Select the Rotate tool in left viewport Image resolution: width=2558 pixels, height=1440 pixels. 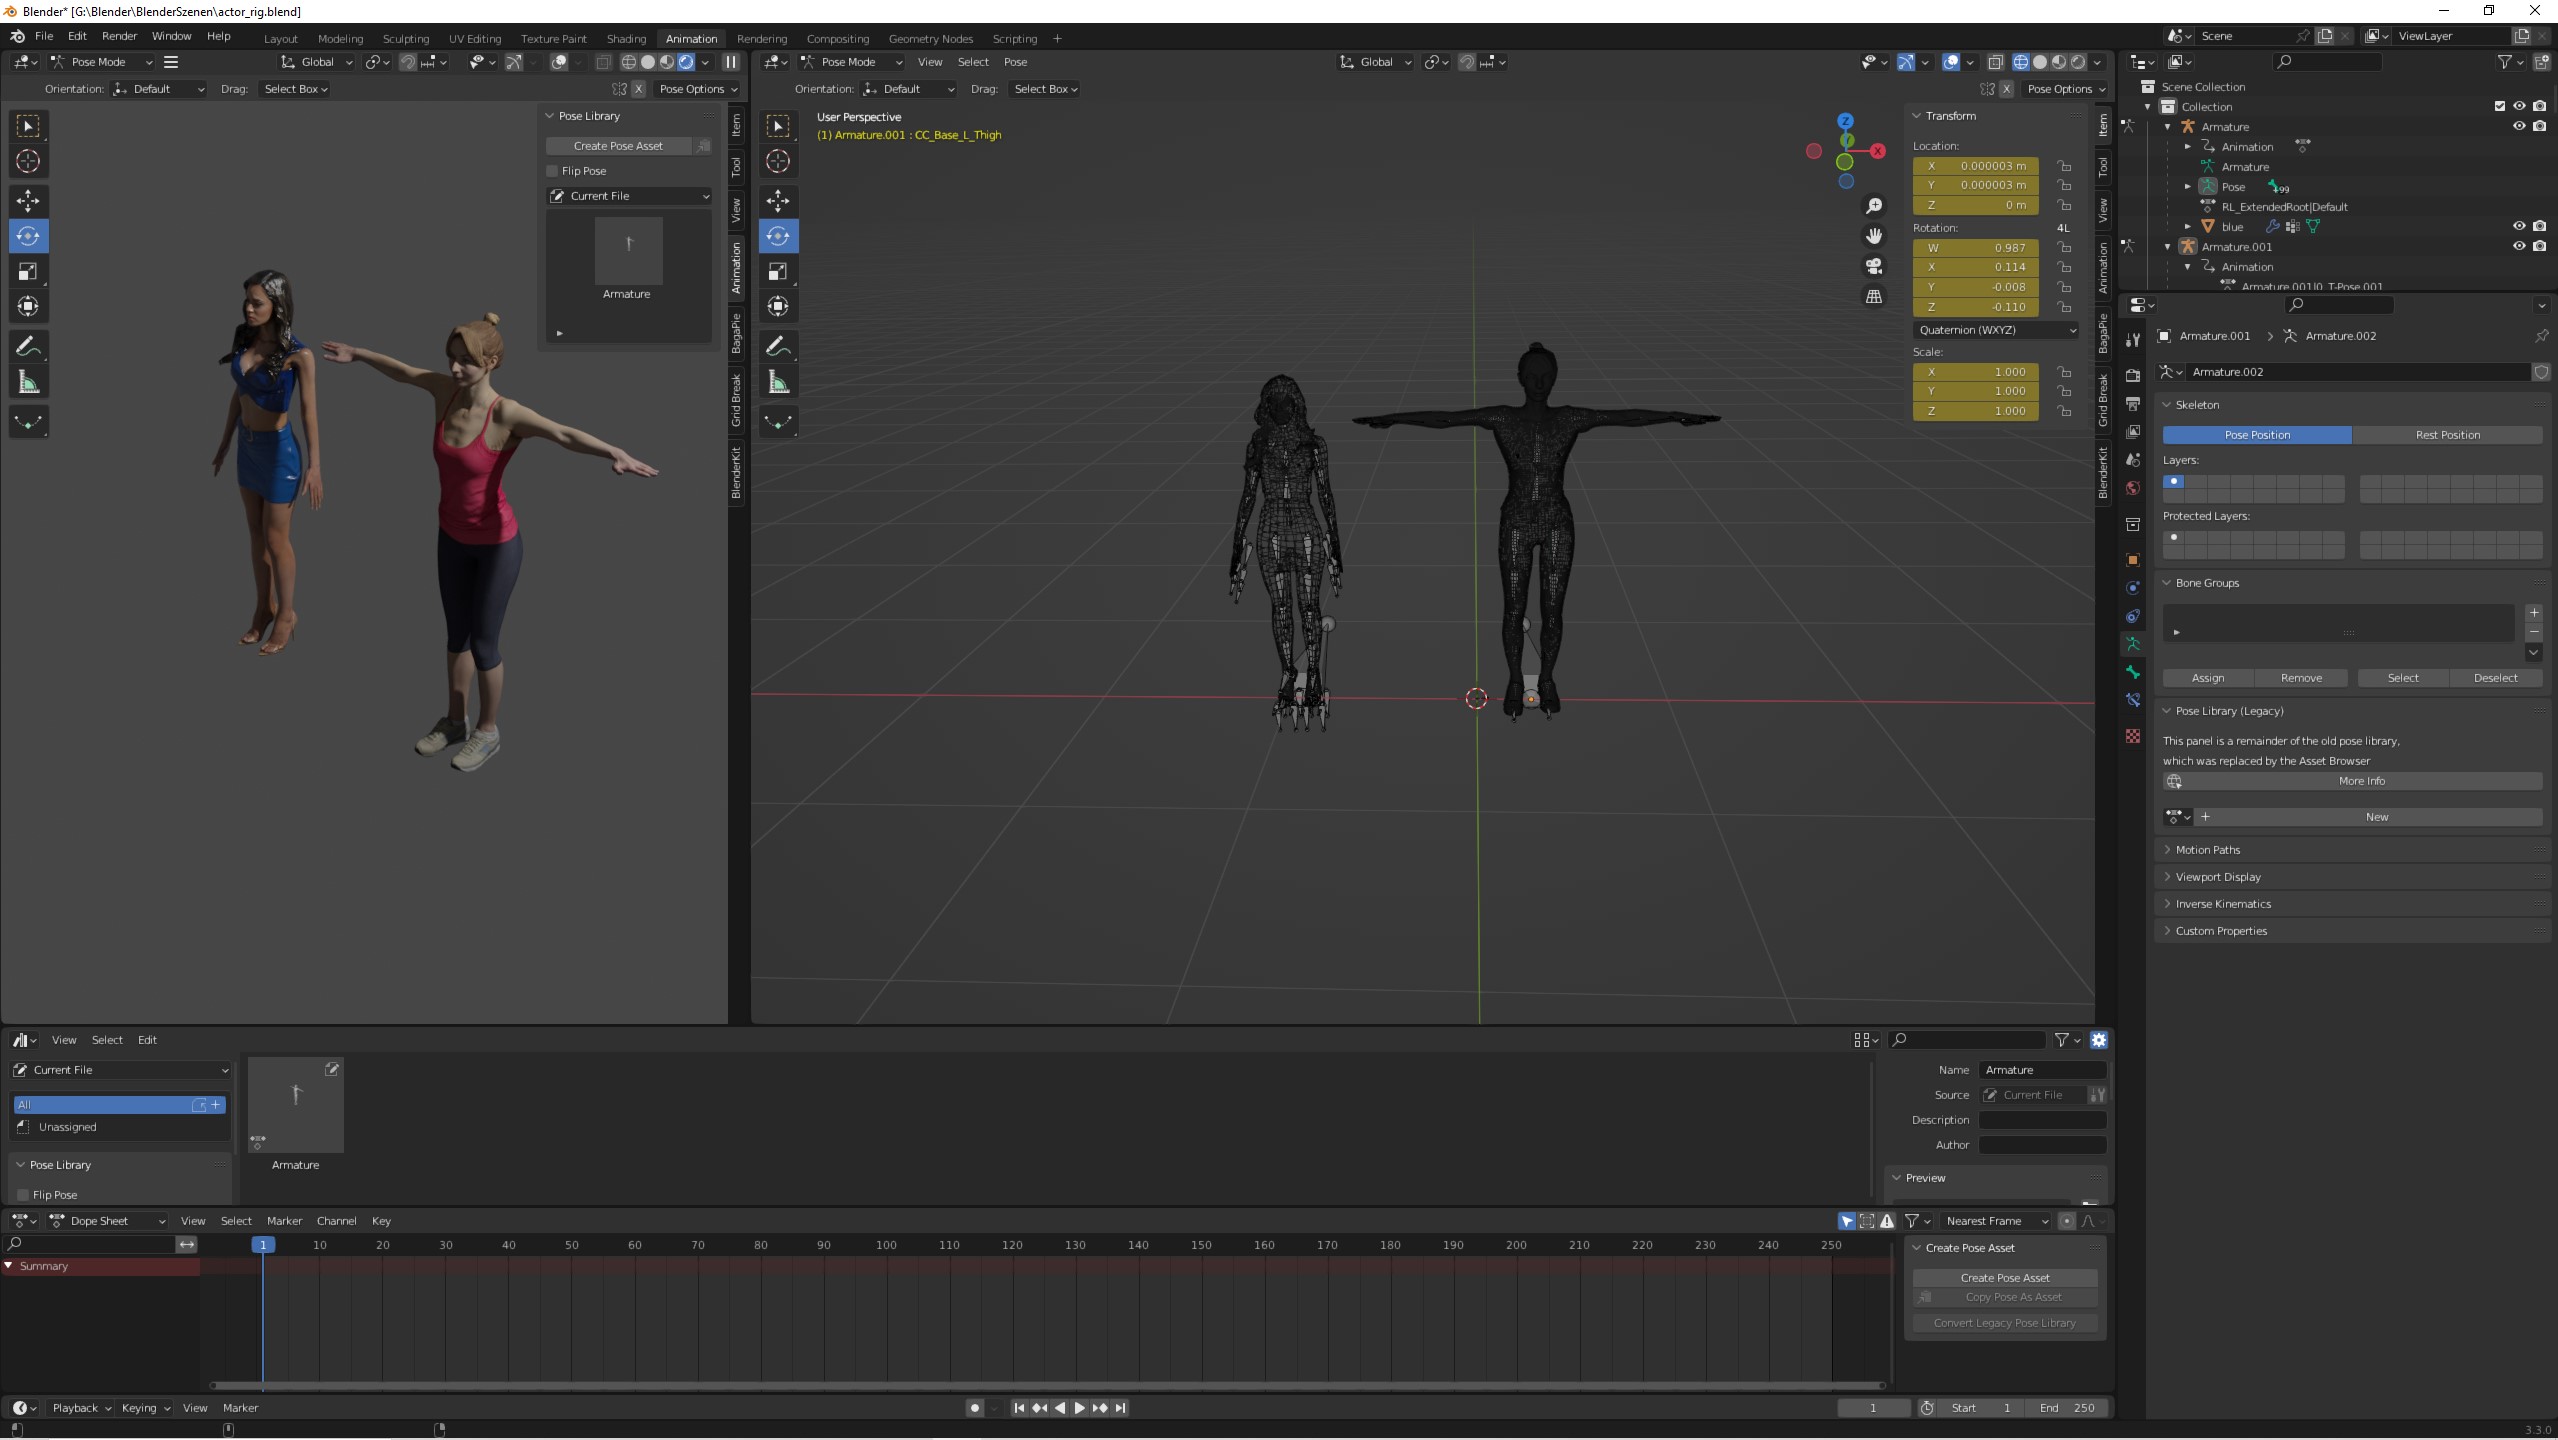click(x=28, y=236)
